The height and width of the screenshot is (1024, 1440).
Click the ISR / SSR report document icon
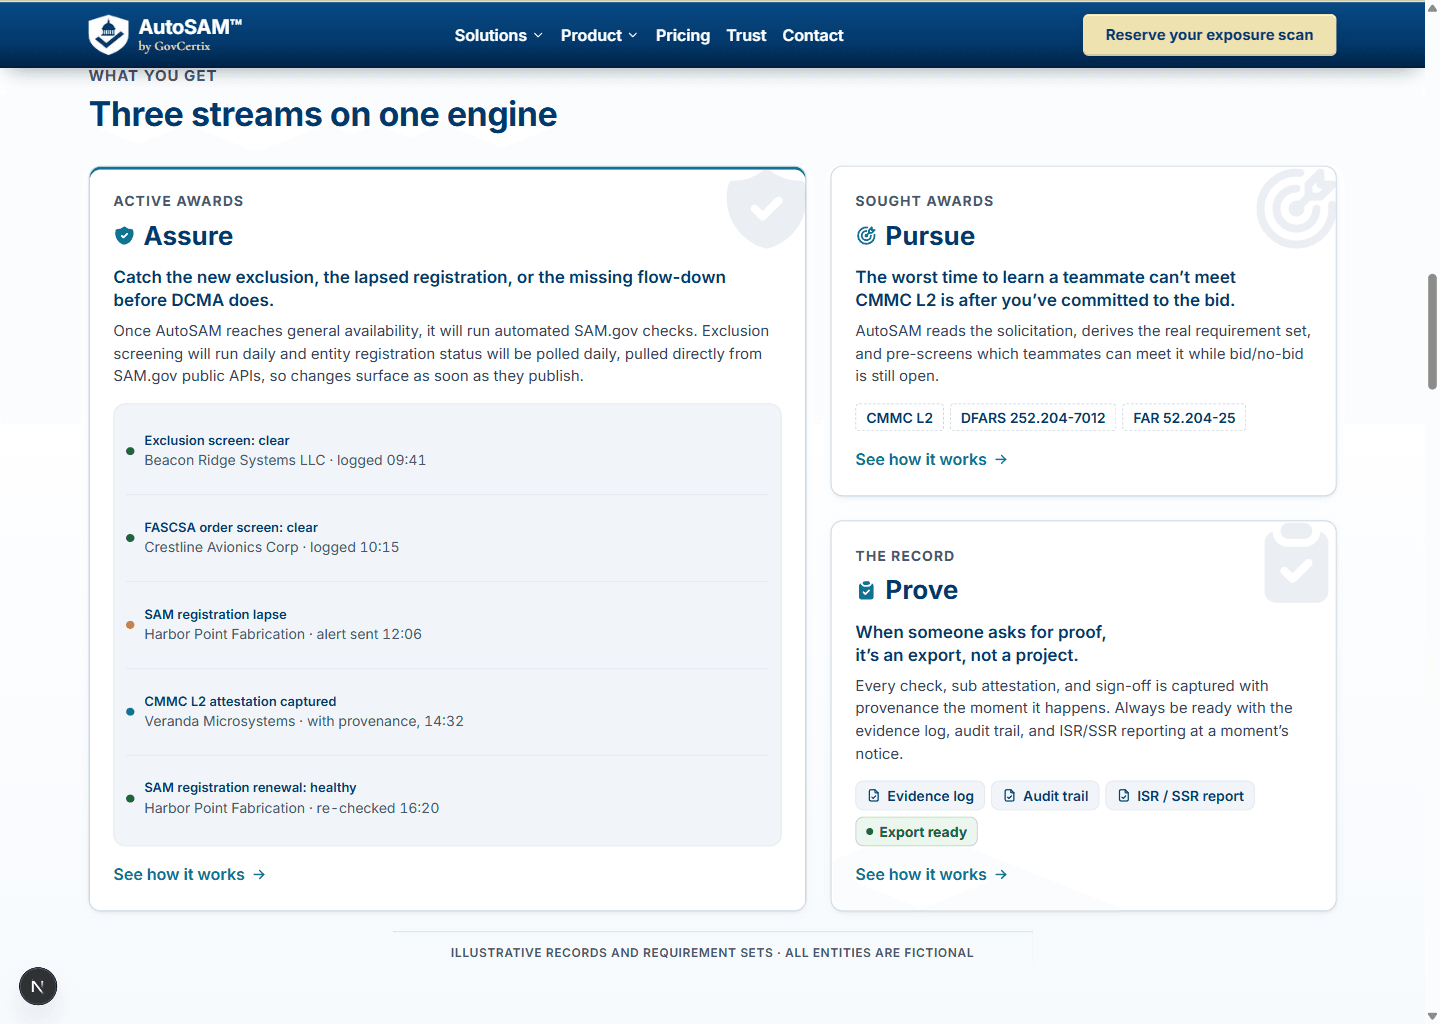1124,796
